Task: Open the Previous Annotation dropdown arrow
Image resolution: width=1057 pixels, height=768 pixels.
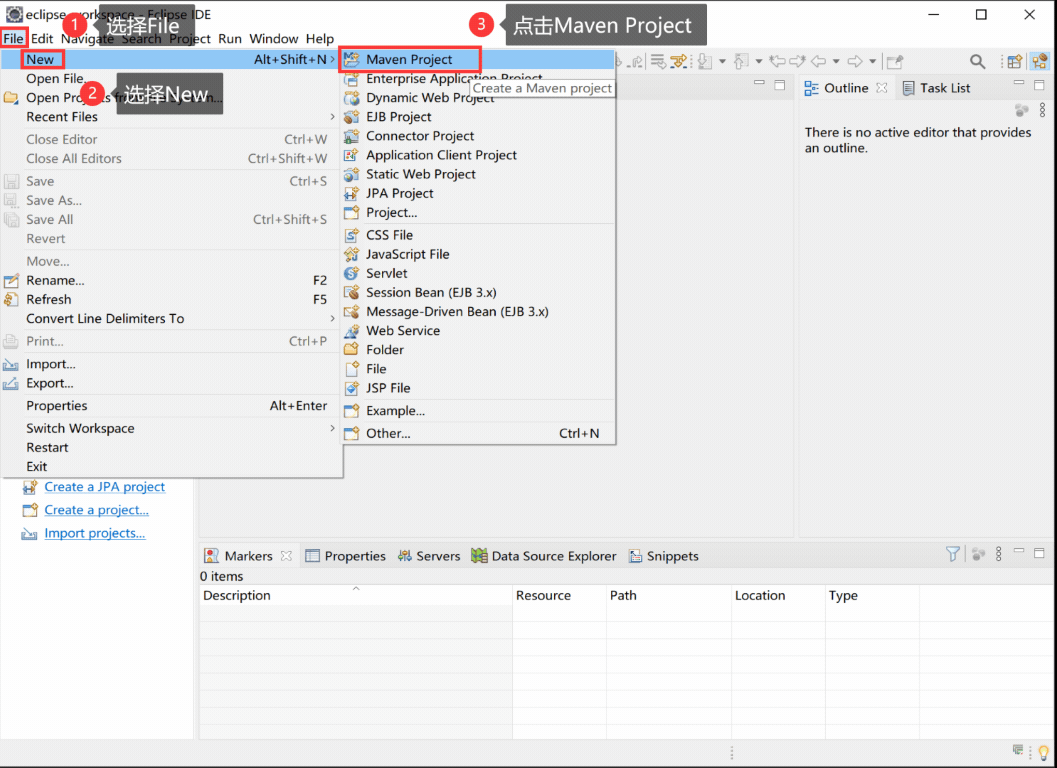Action: pos(759,61)
